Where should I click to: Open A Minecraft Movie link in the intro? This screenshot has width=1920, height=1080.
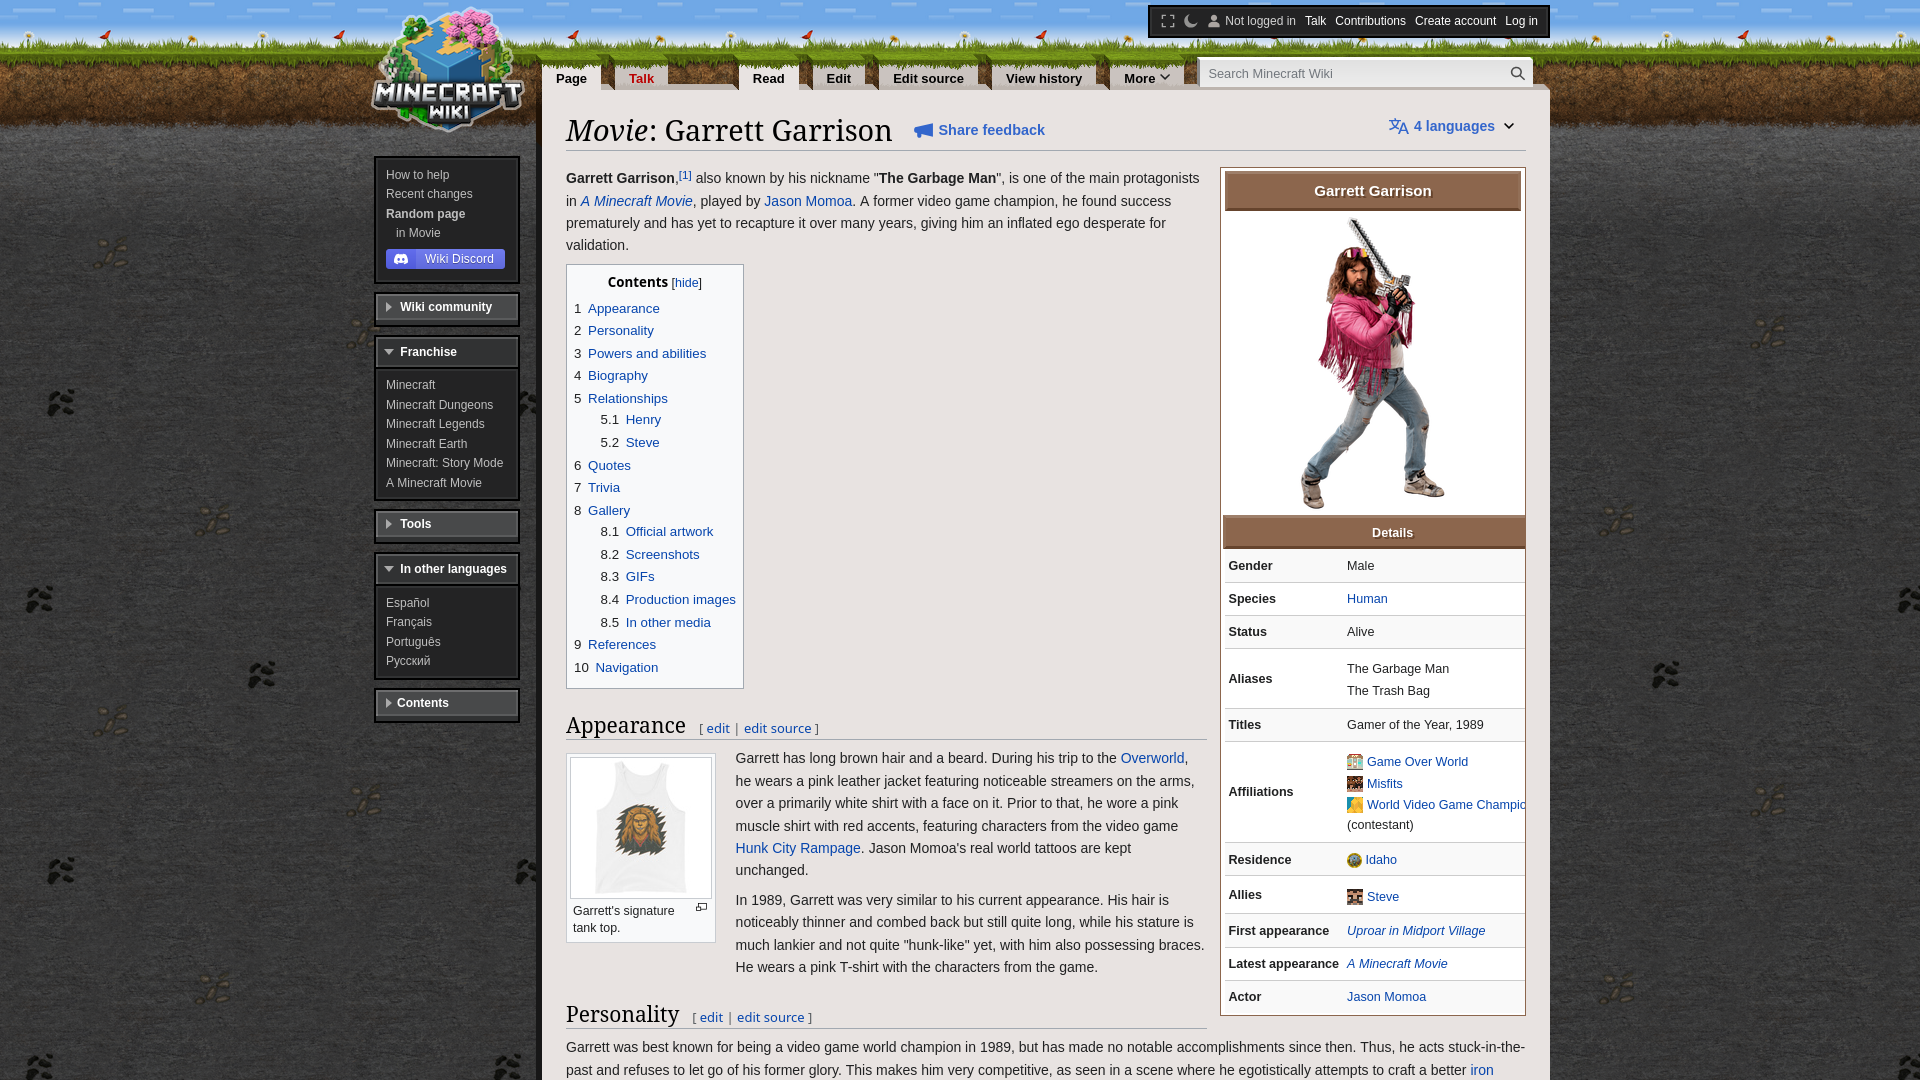[x=636, y=201]
